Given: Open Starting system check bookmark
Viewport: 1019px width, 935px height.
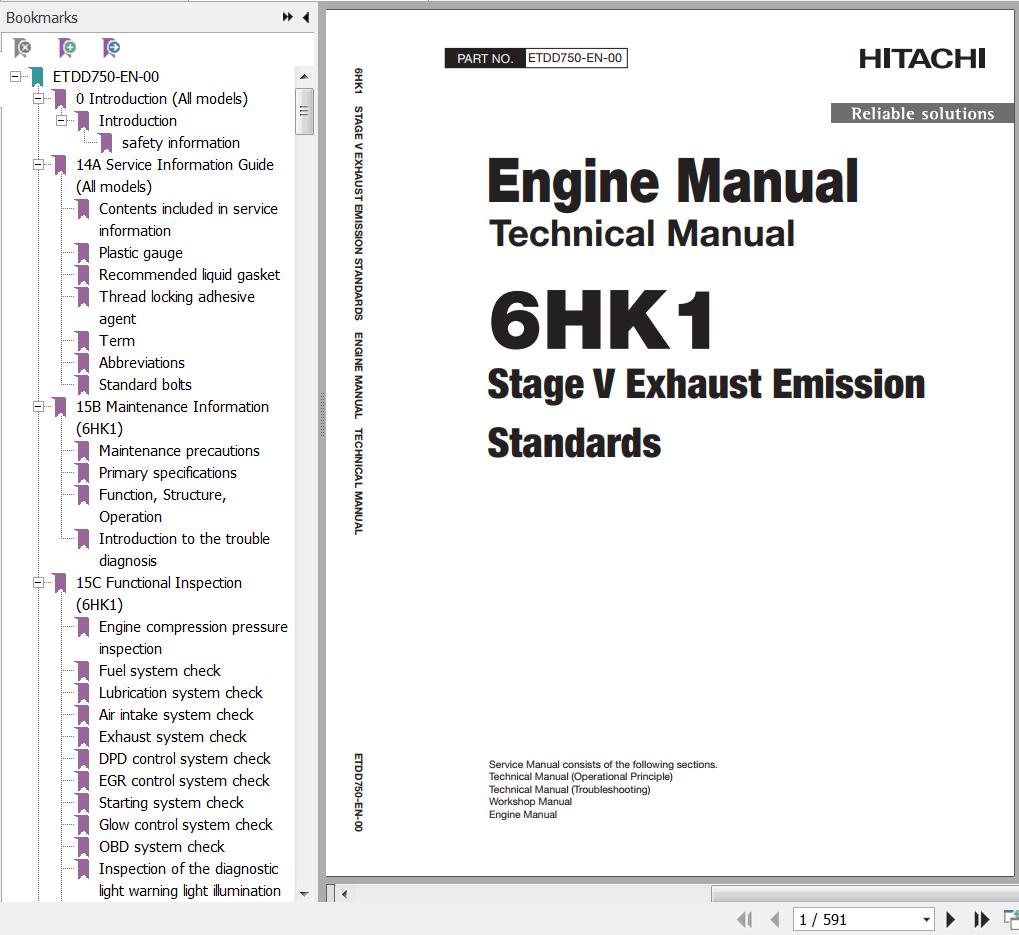Looking at the screenshot, I should [x=171, y=803].
